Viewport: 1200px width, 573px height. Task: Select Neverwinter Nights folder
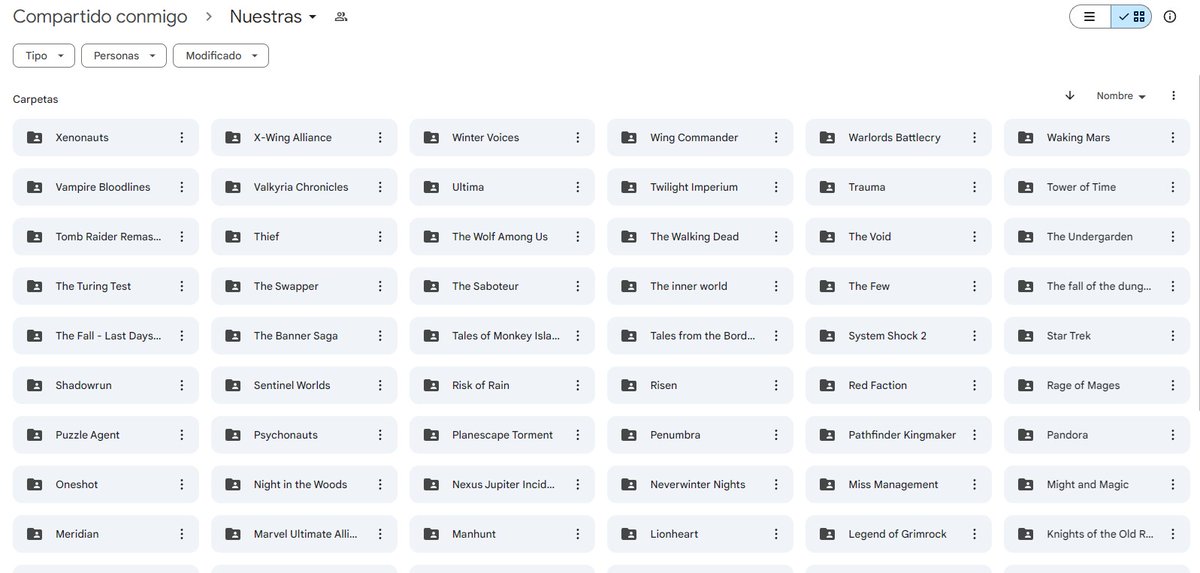pos(700,485)
